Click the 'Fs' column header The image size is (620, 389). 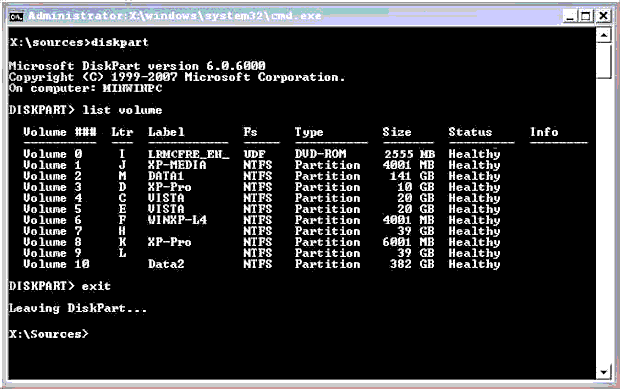coord(250,132)
